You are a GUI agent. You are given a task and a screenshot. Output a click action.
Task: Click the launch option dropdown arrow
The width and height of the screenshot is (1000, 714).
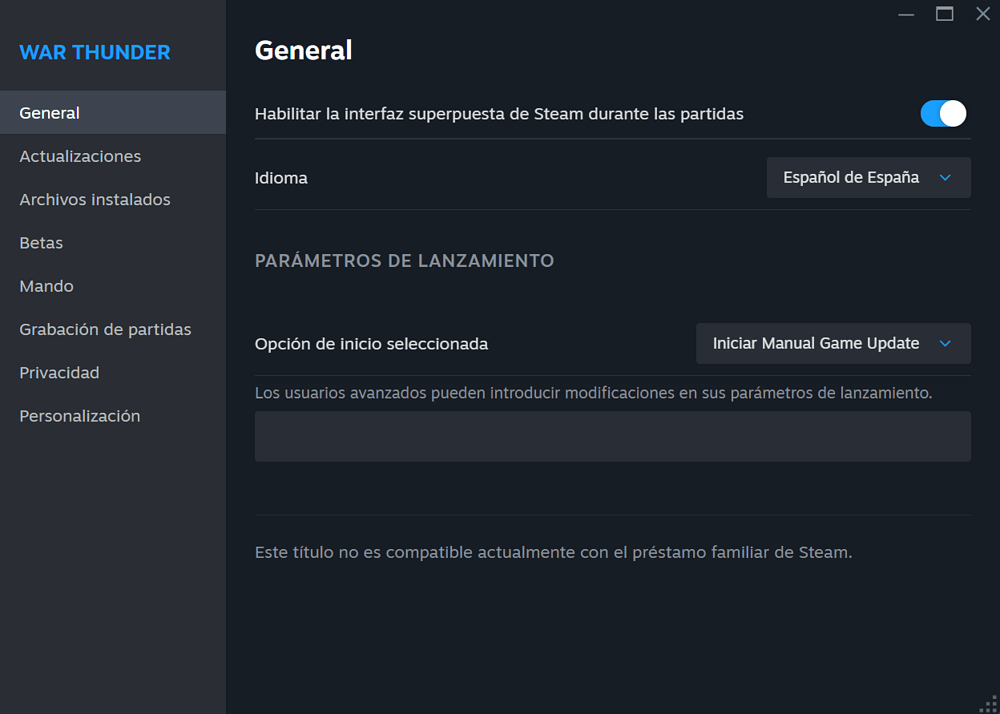point(944,343)
